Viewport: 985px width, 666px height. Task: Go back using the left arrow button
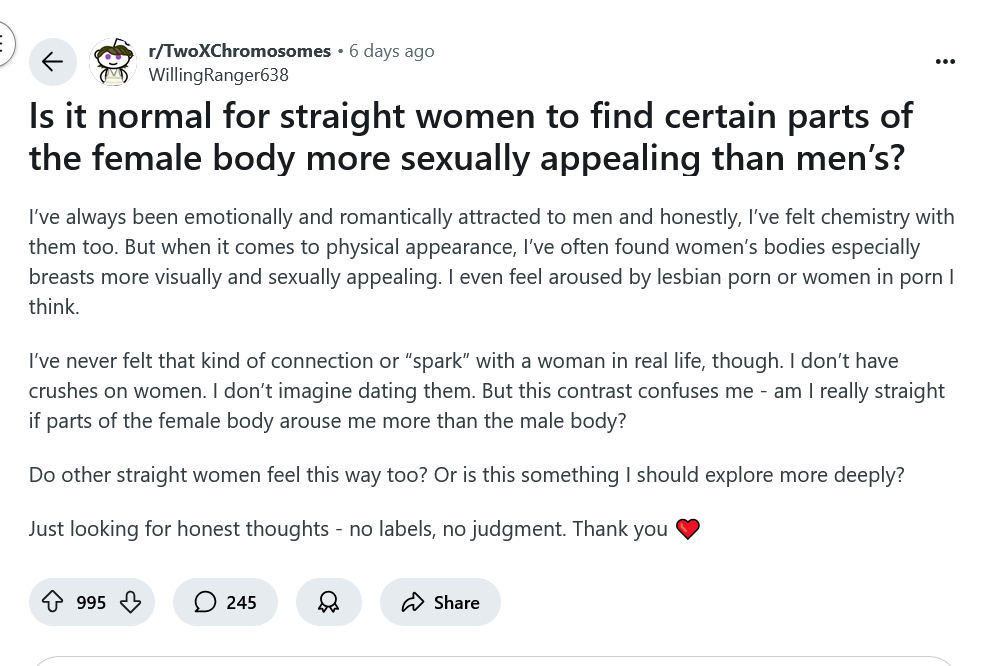(x=53, y=62)
